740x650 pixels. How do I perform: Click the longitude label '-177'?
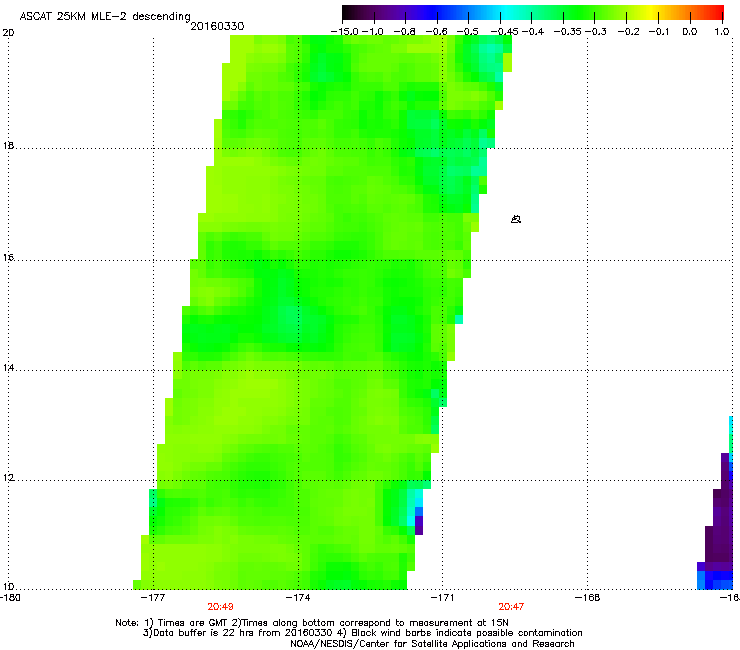coord(154,597)
